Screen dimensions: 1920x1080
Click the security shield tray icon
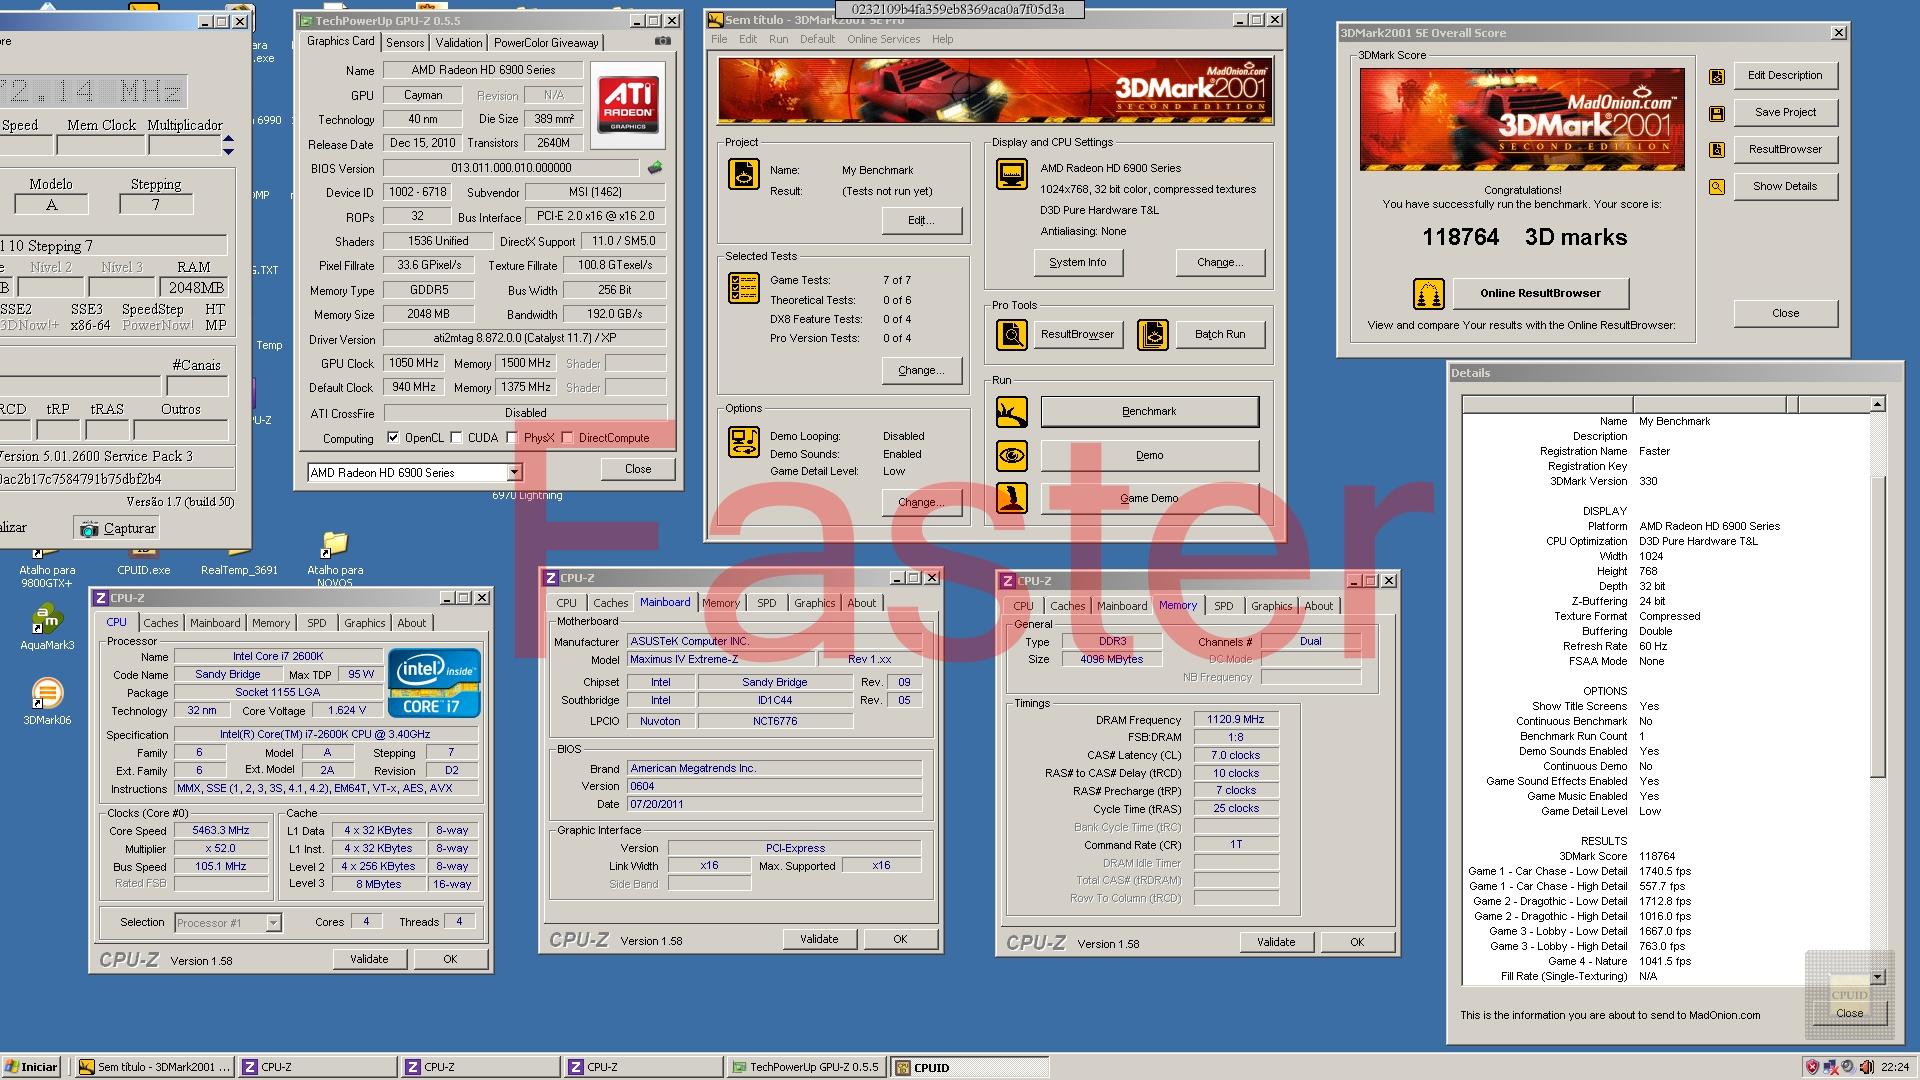tap(1812, 1067)
